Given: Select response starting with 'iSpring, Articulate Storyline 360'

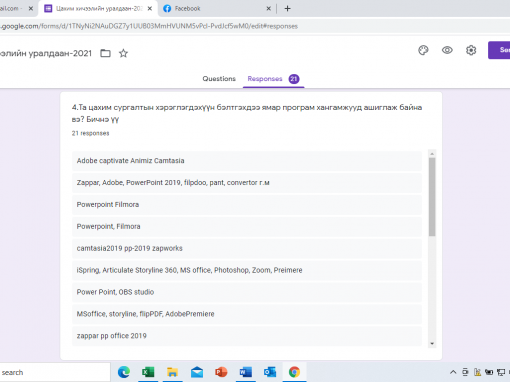Looking at the screenshot, I should pyautogui.click(x=247, y=270).
